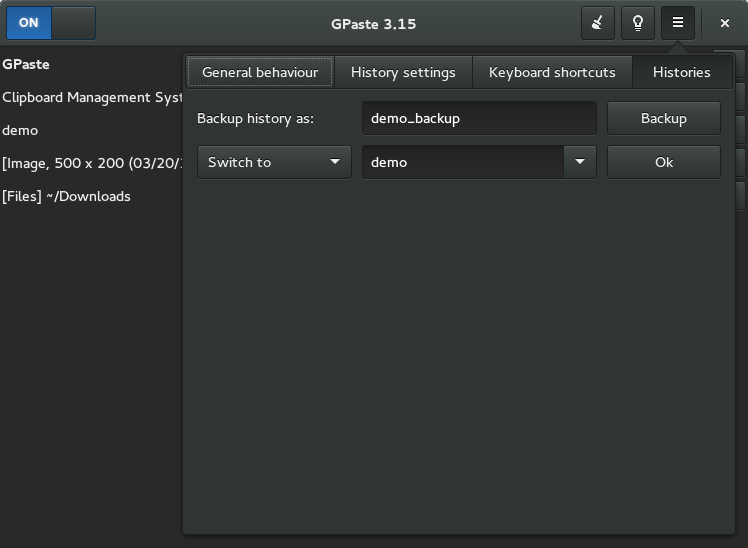Open the demo history name dropdown arrow

[x=580, y=162]
